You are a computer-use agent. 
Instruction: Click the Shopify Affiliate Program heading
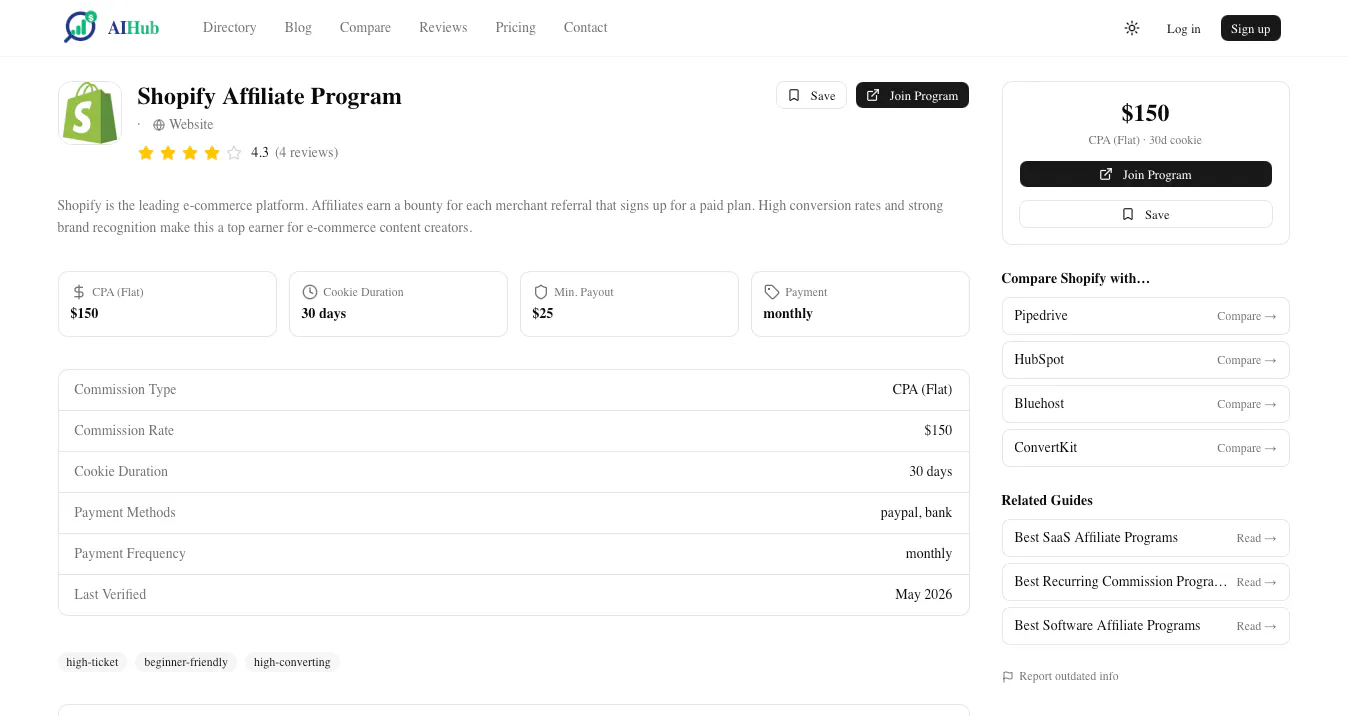tap(269, 96)
